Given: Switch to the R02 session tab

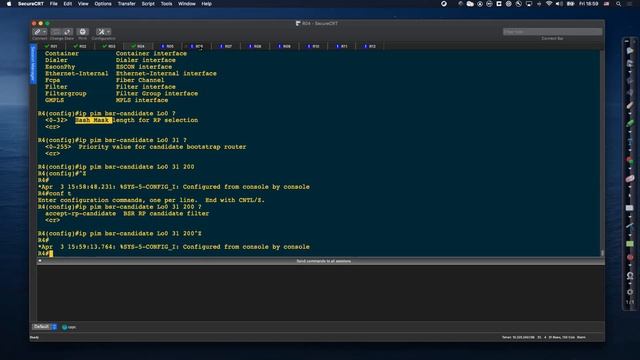Looking at the screenshot, I should [x=80, y=46].
